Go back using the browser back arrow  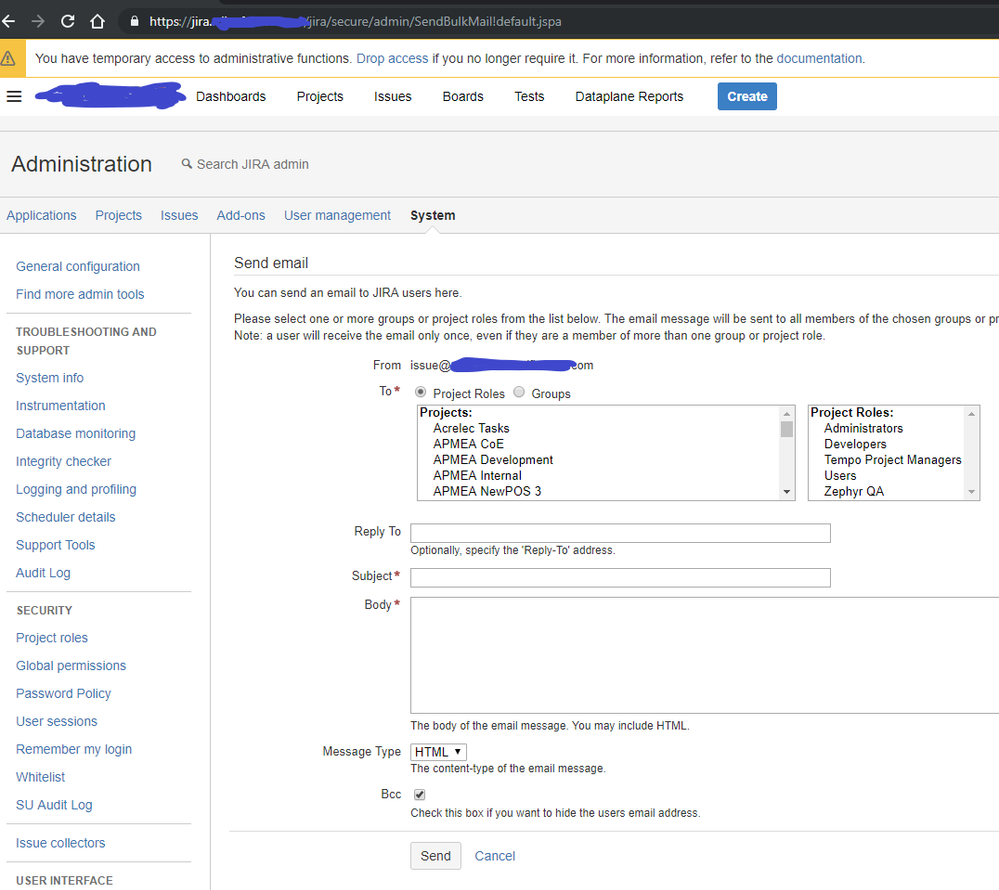click(8, 22)
